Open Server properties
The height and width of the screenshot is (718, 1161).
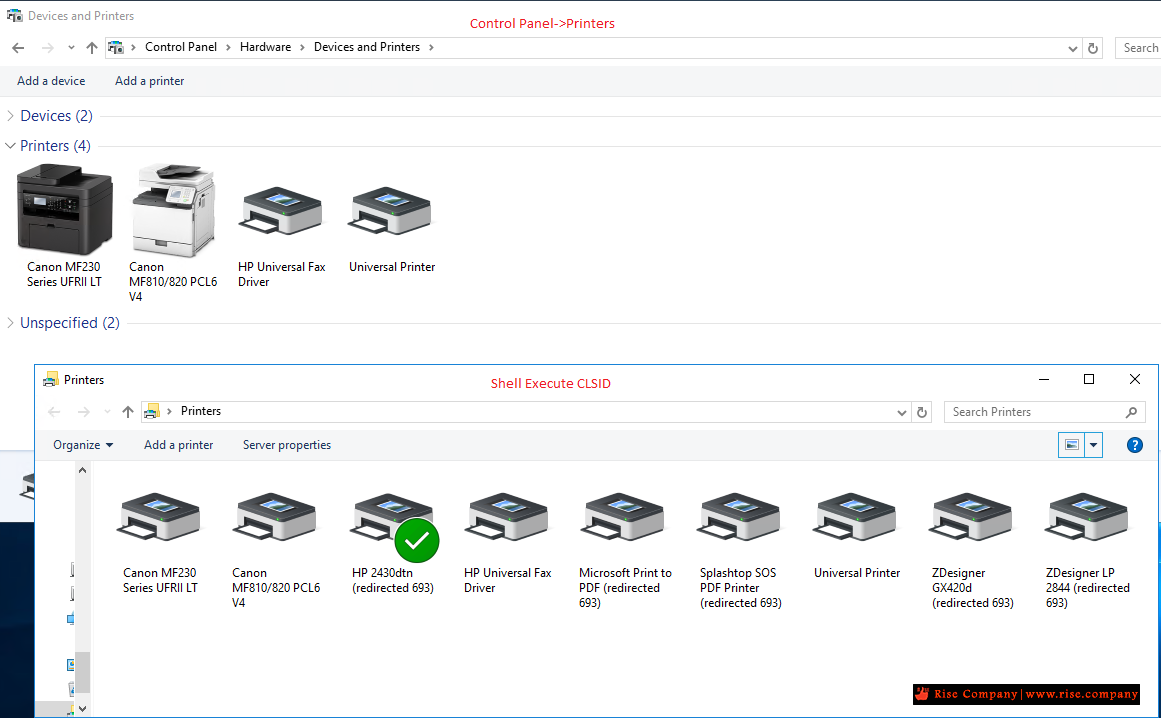coord(287,445)
